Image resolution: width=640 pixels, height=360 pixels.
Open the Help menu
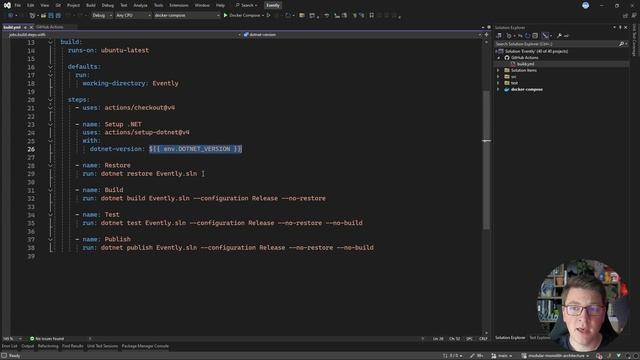click(220, 5)
